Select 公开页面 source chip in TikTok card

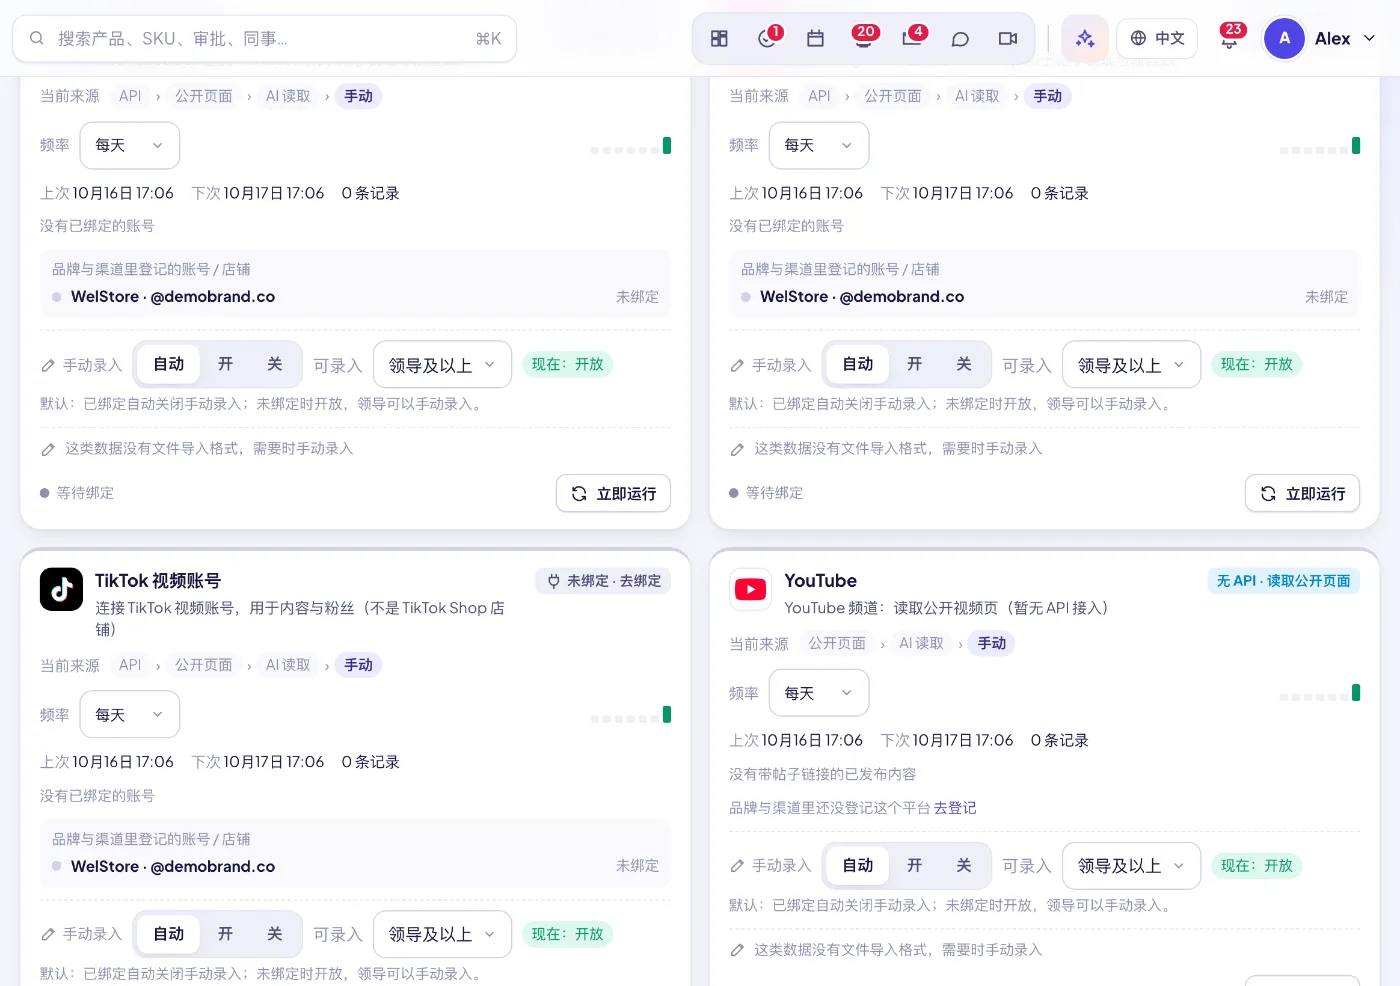point(204,665)
